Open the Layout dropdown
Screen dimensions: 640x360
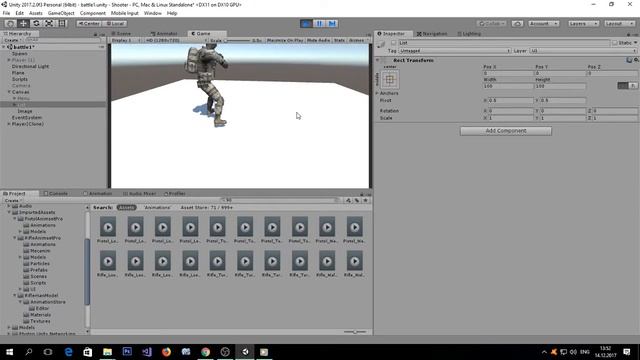pyautogui.click(x=619, y=24)
